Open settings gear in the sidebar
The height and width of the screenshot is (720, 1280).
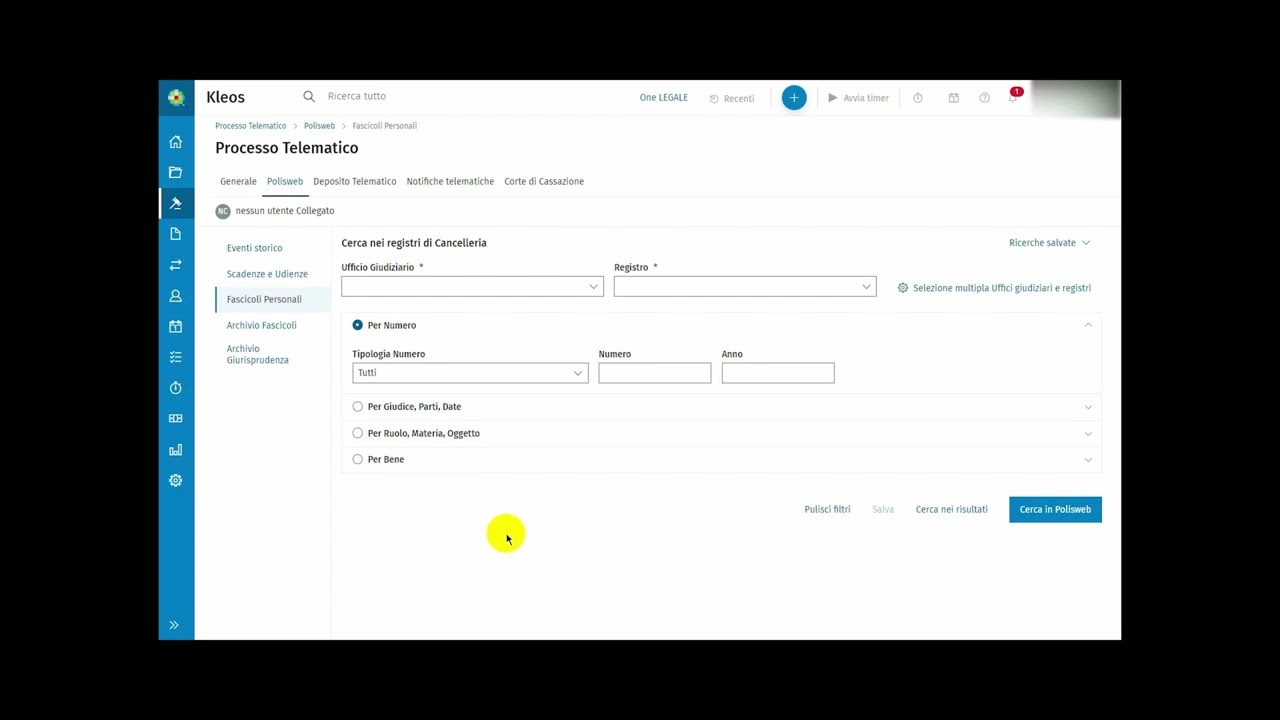pyautogui.click(x=176, y=480)
